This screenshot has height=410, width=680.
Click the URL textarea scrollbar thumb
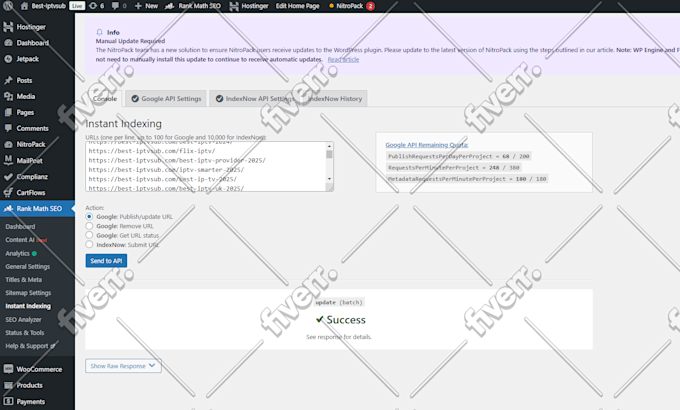329,154
